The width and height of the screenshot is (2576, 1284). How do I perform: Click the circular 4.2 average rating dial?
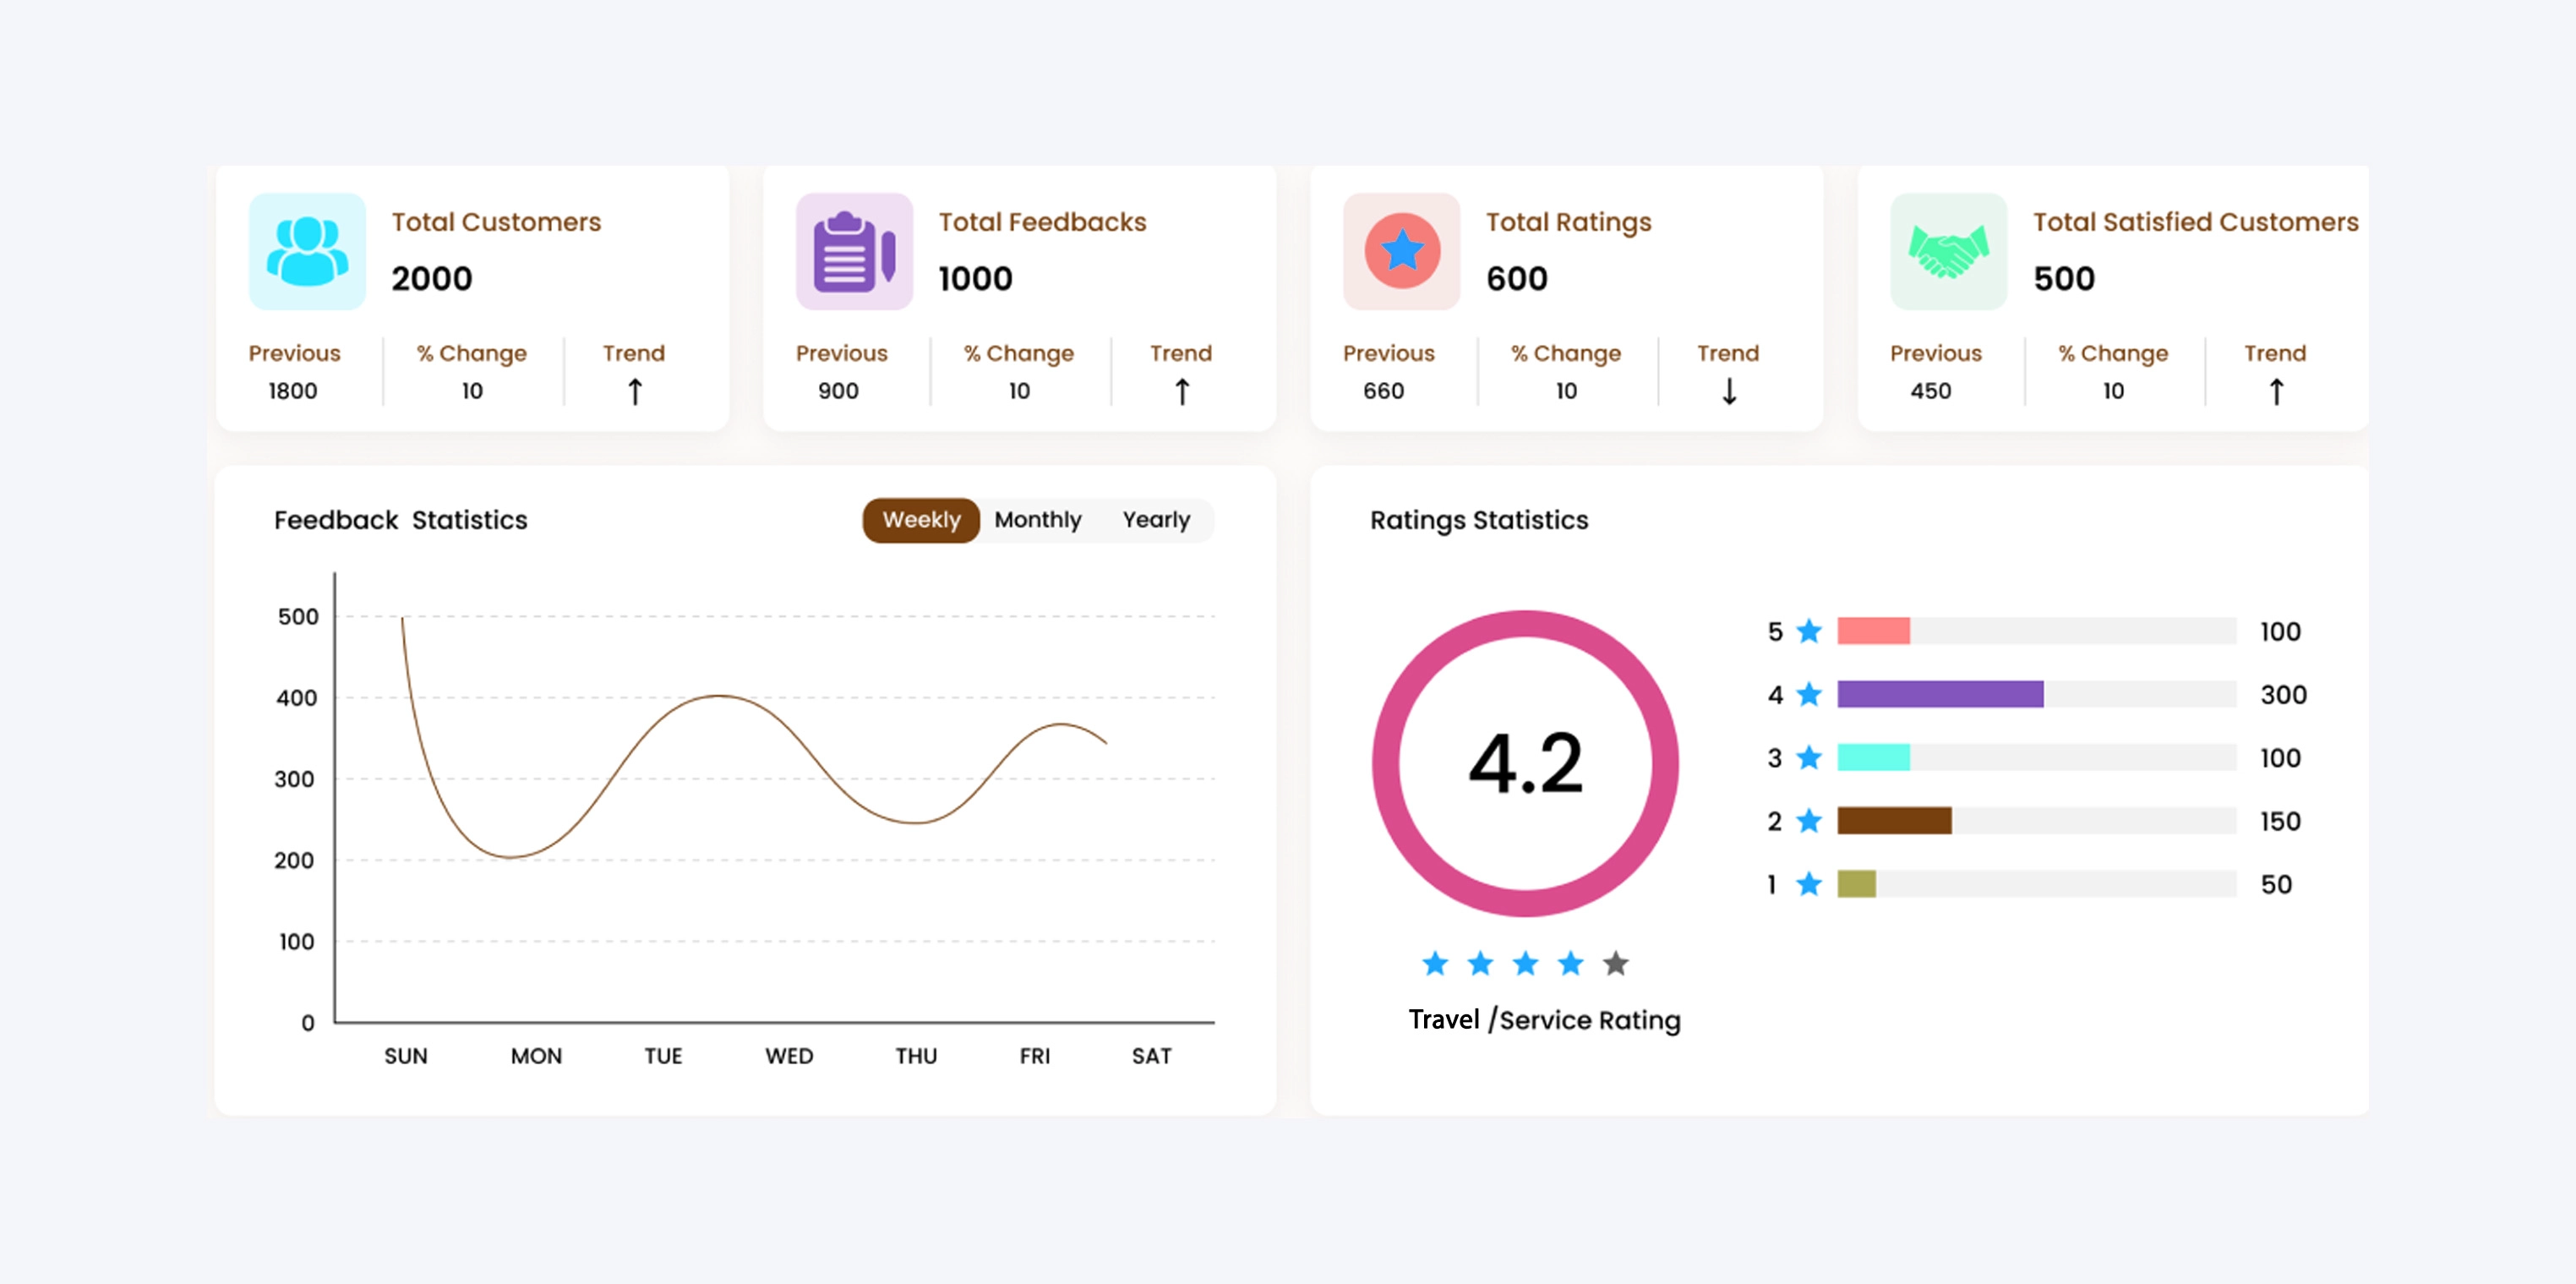[x=1523, y=762]
